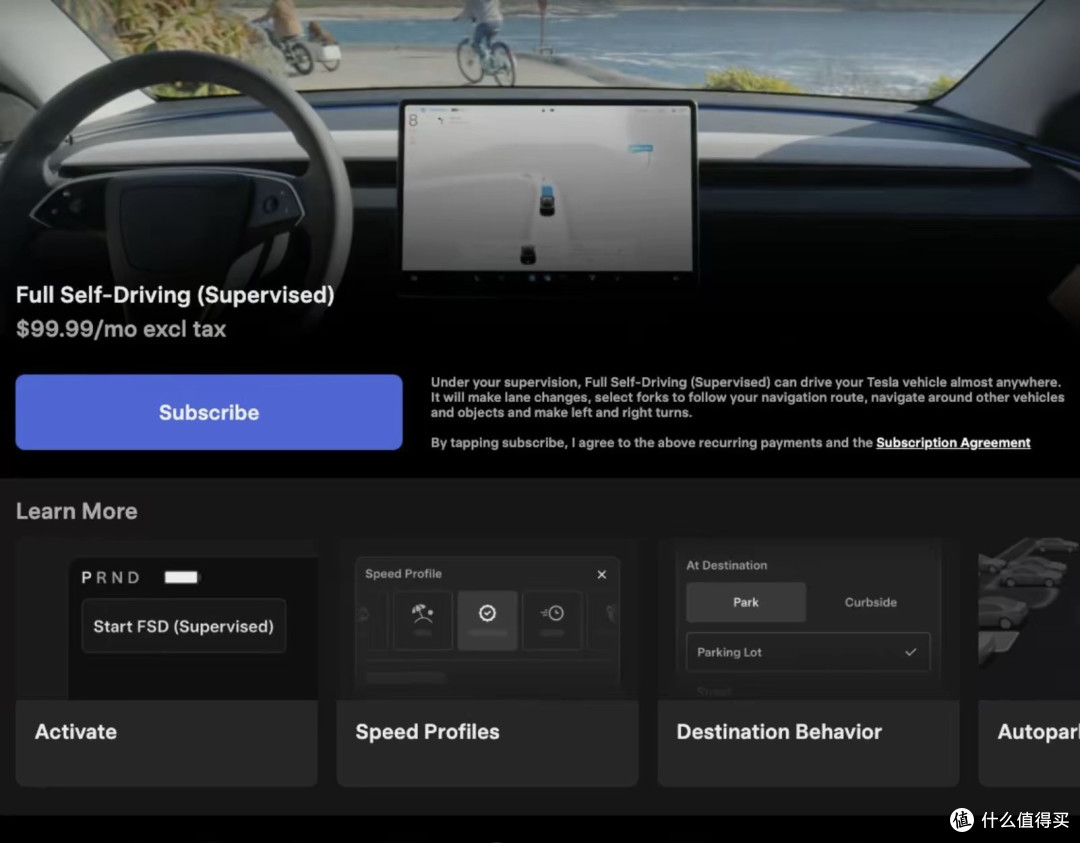
Task: Click the Speed Profile popup title
Action: 403,574
